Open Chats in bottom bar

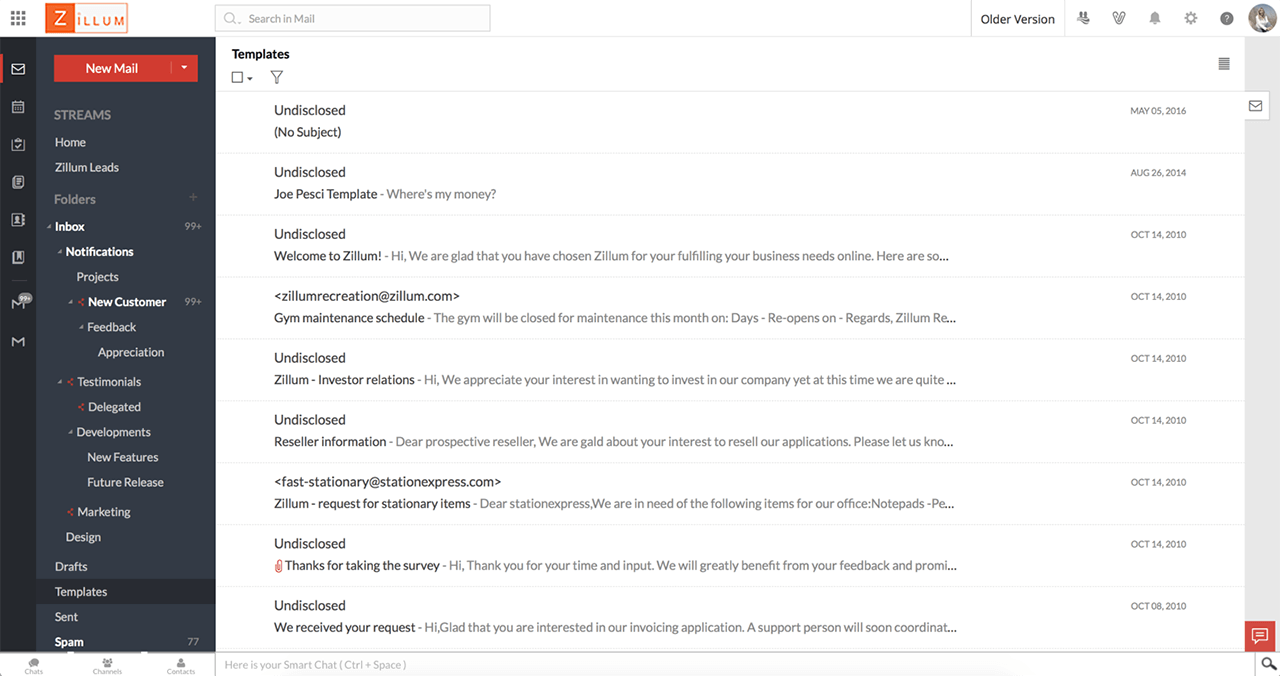pyautogui.click(x=34, y=665)
